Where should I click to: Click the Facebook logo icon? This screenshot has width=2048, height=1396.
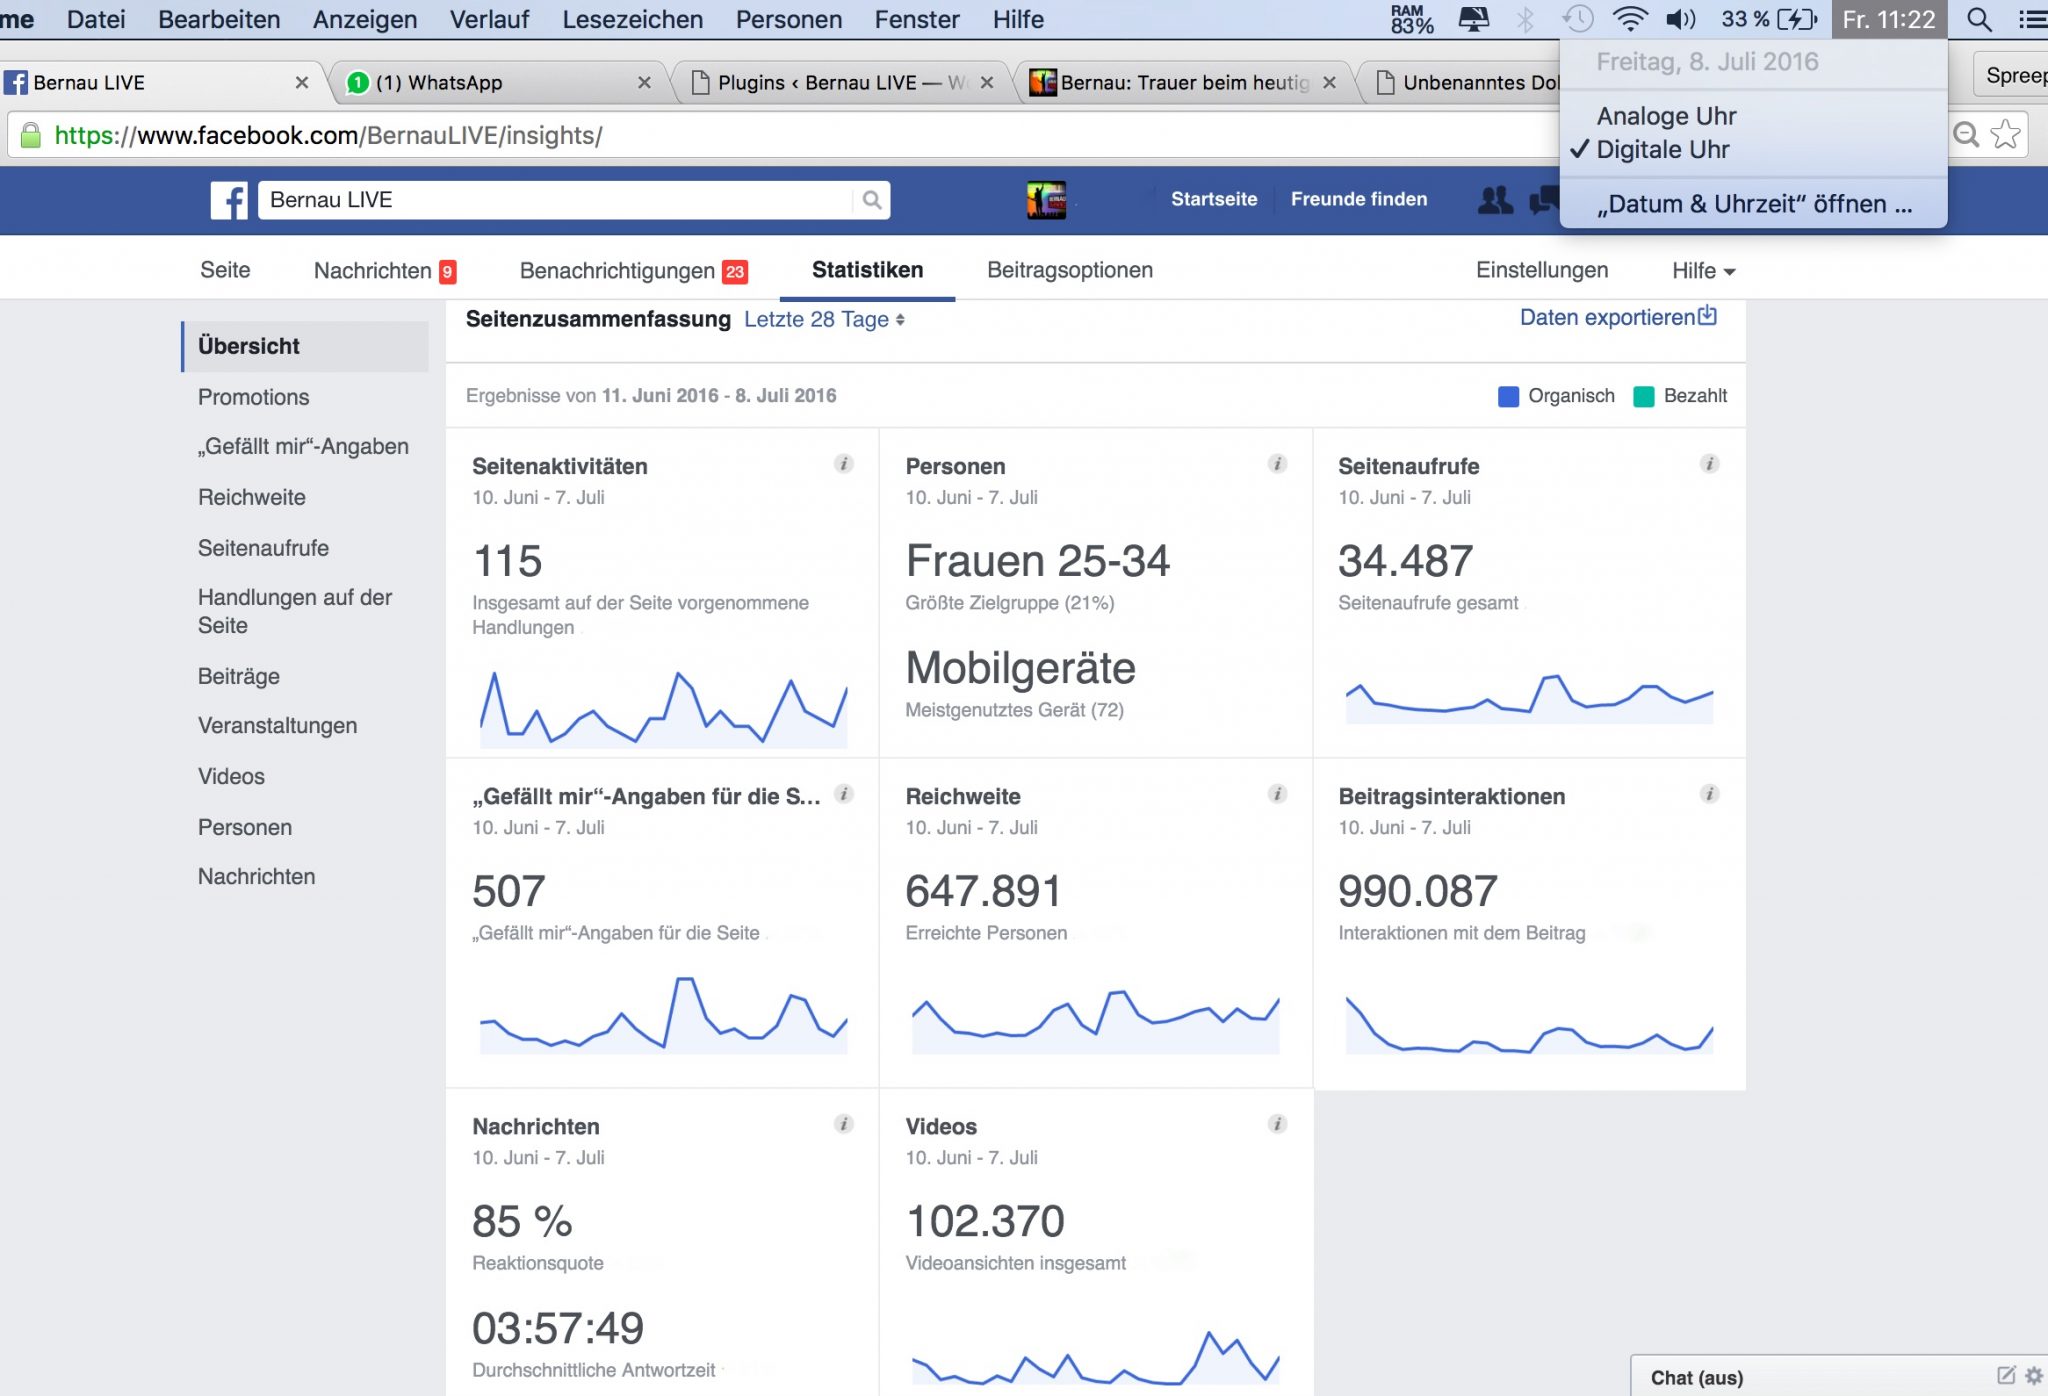pos(229,200)
